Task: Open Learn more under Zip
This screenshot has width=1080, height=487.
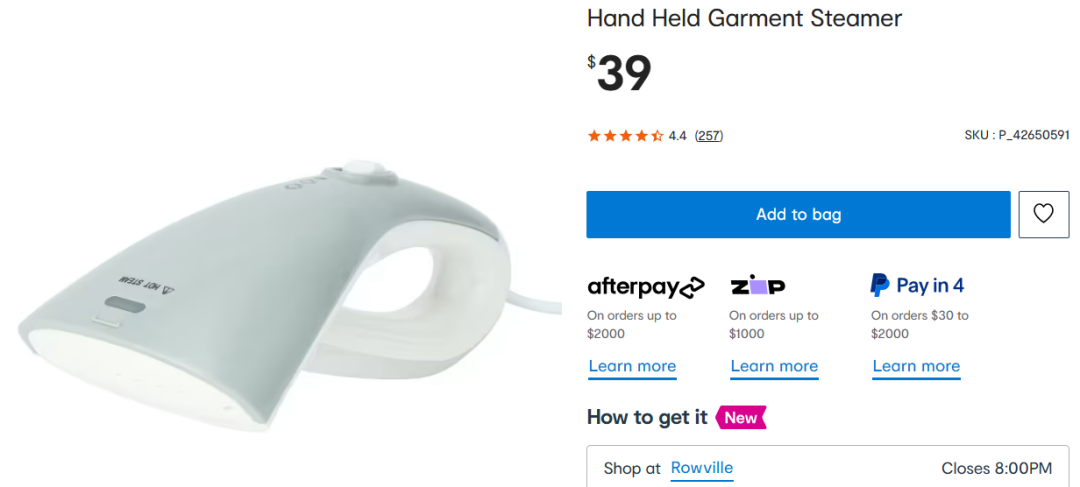Action: point(774,366)
